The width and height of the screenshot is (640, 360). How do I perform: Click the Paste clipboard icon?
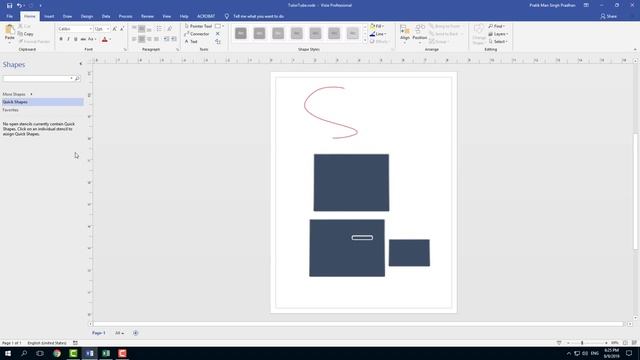click(9, 30)
